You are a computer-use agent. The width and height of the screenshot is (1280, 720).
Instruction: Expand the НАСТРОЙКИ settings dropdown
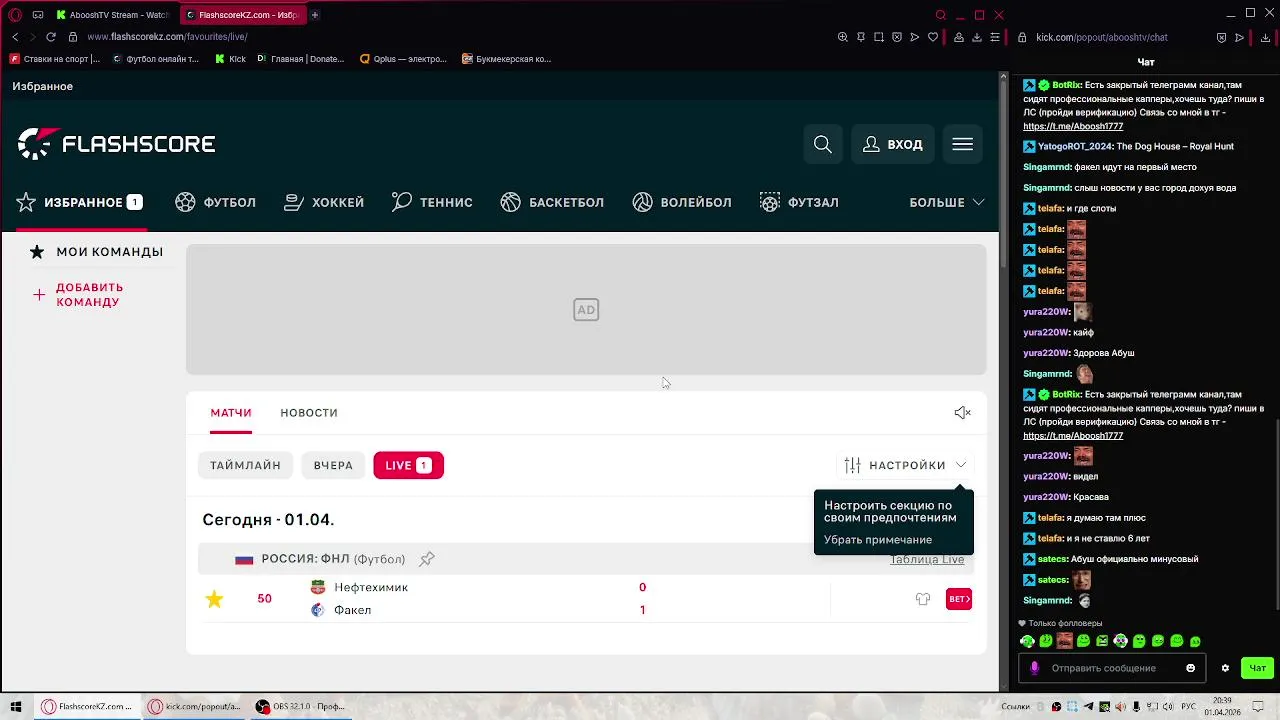pyautogui.click(x=905, y=465)
